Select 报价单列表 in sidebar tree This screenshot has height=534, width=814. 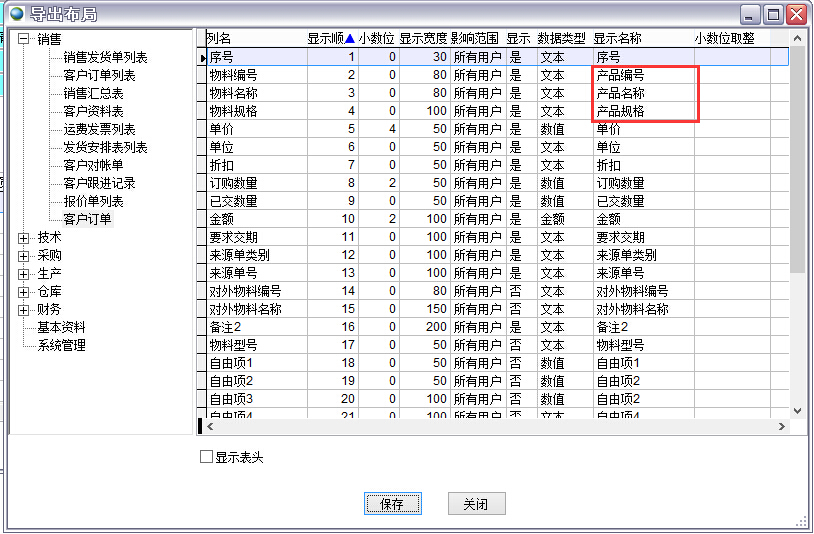click(x=93, y=201)
